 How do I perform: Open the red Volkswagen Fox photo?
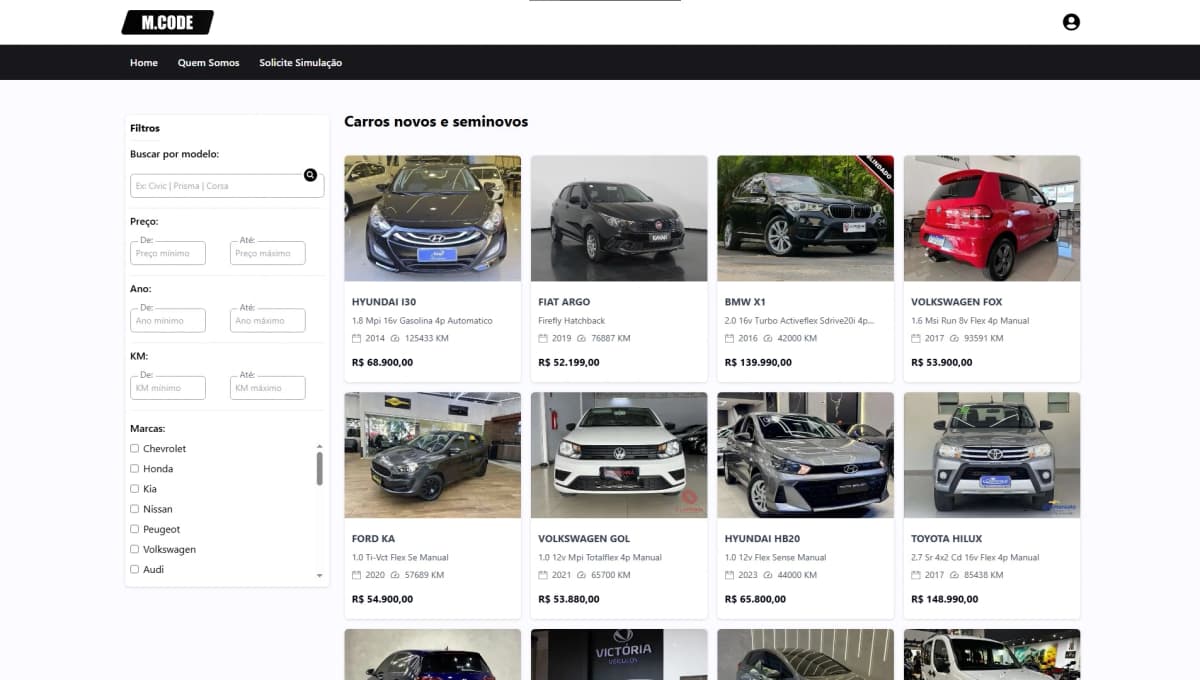(x=992, y=218)
